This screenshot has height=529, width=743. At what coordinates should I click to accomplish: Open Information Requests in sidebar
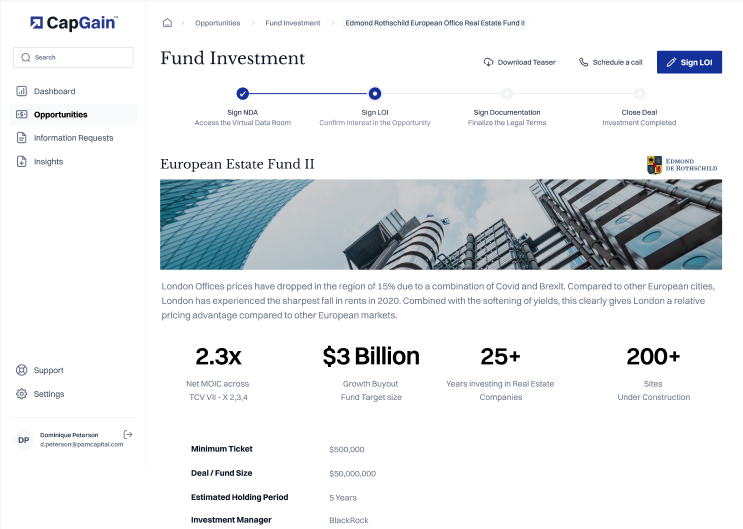73,138
